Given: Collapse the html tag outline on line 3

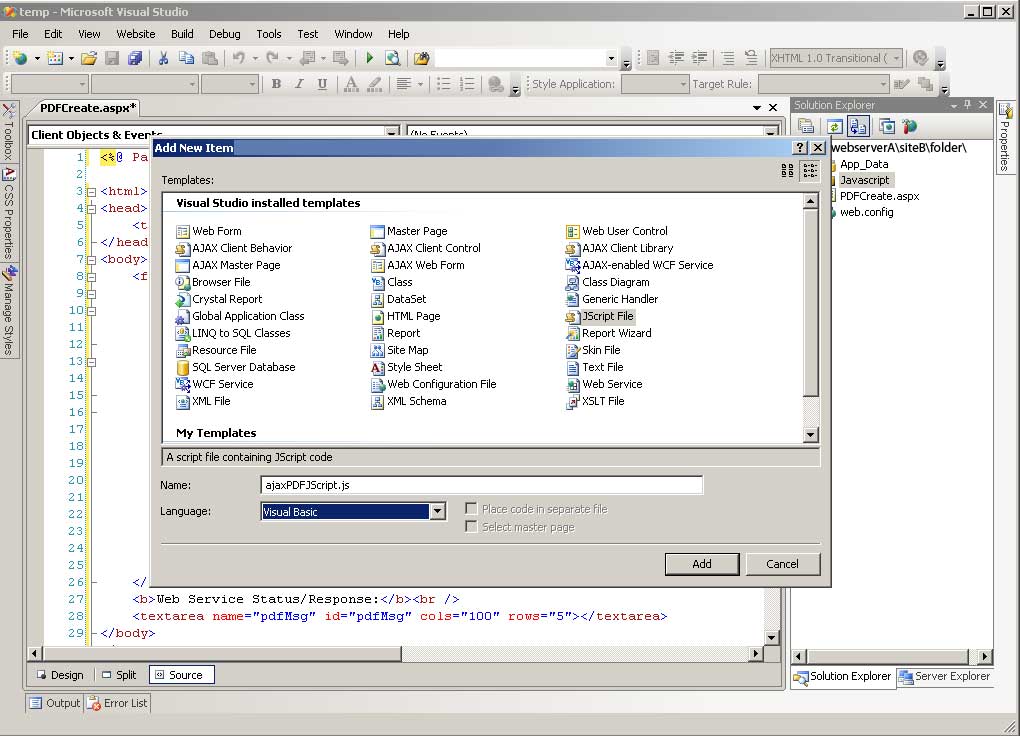Looking at the screenshot, I should coord(92,192).
